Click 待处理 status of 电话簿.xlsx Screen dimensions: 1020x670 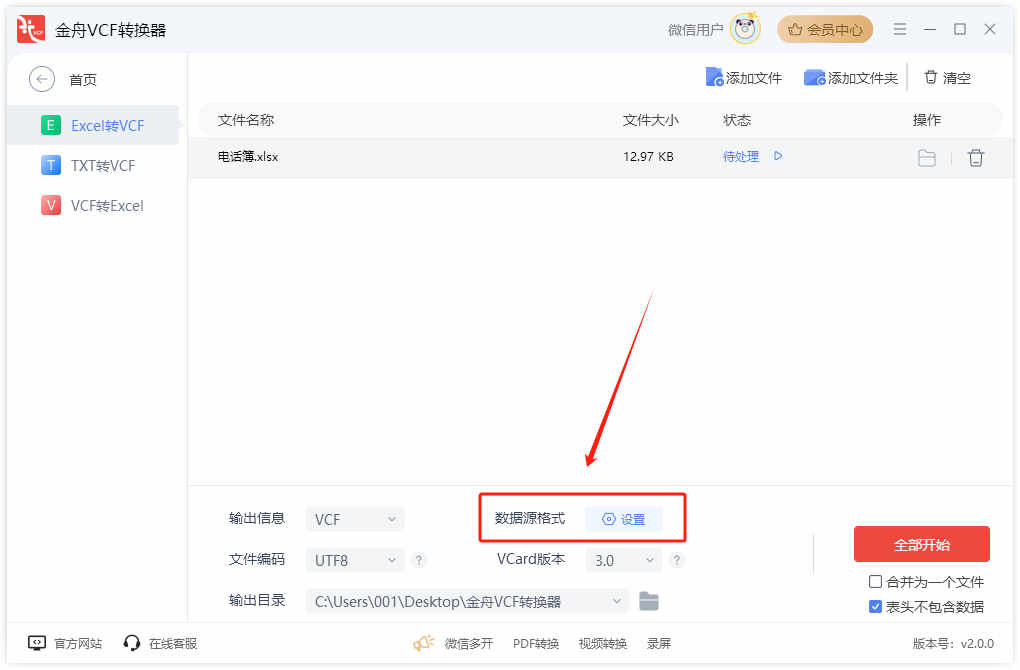click(740, 157)
